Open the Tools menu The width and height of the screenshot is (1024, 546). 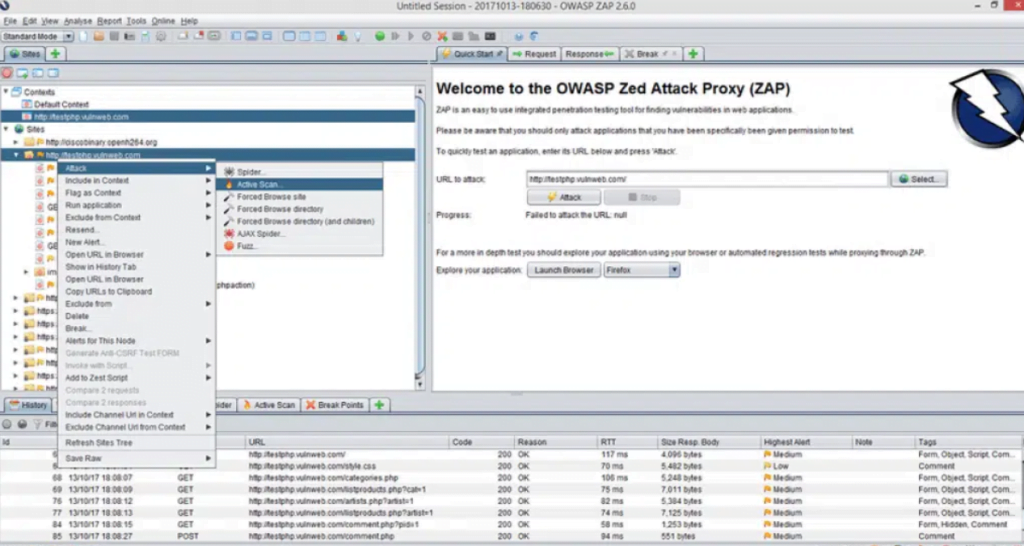pos(136,21)
